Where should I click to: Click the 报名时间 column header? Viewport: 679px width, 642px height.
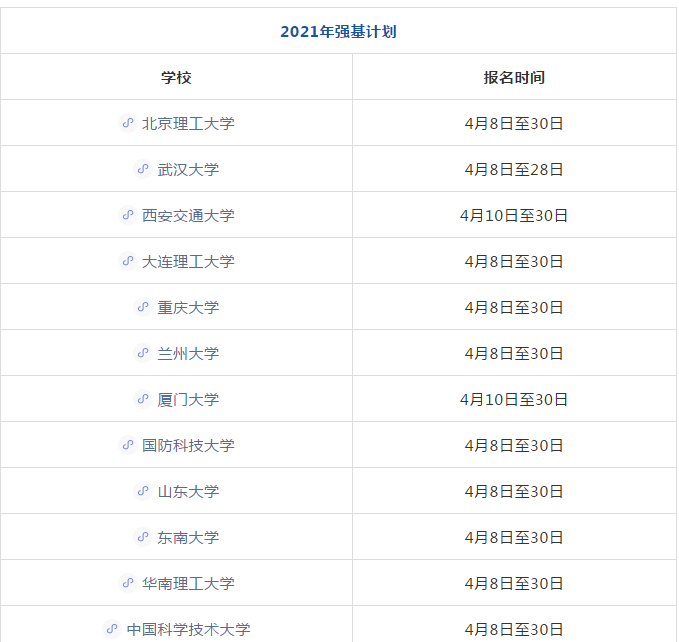pyautogui.click(x=514, y=77)
